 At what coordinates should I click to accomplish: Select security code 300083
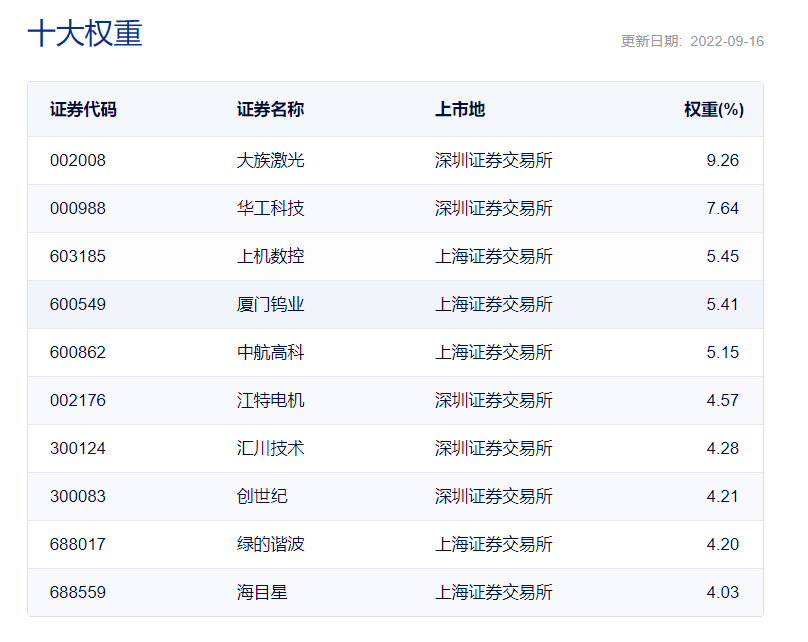tap(78, 496)
